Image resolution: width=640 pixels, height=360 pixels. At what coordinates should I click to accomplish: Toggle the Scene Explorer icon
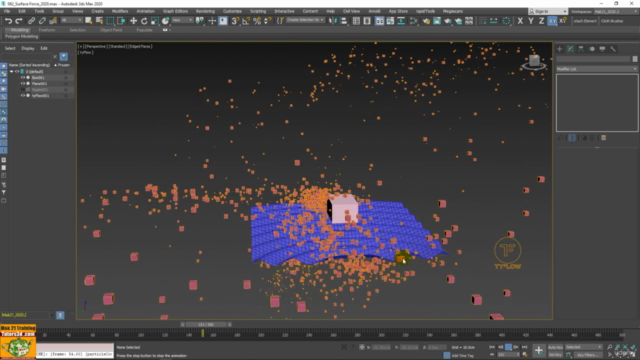coord(356,21)
